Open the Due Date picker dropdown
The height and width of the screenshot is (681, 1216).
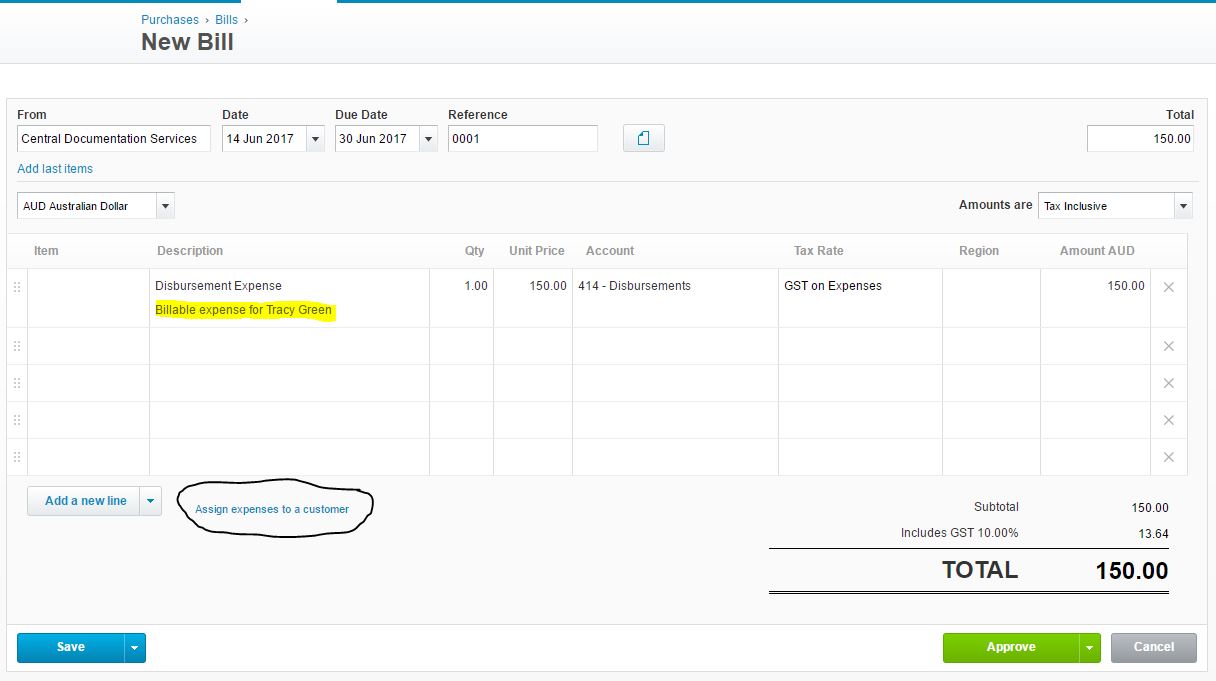pyautogui.click(x=428, y=139)
